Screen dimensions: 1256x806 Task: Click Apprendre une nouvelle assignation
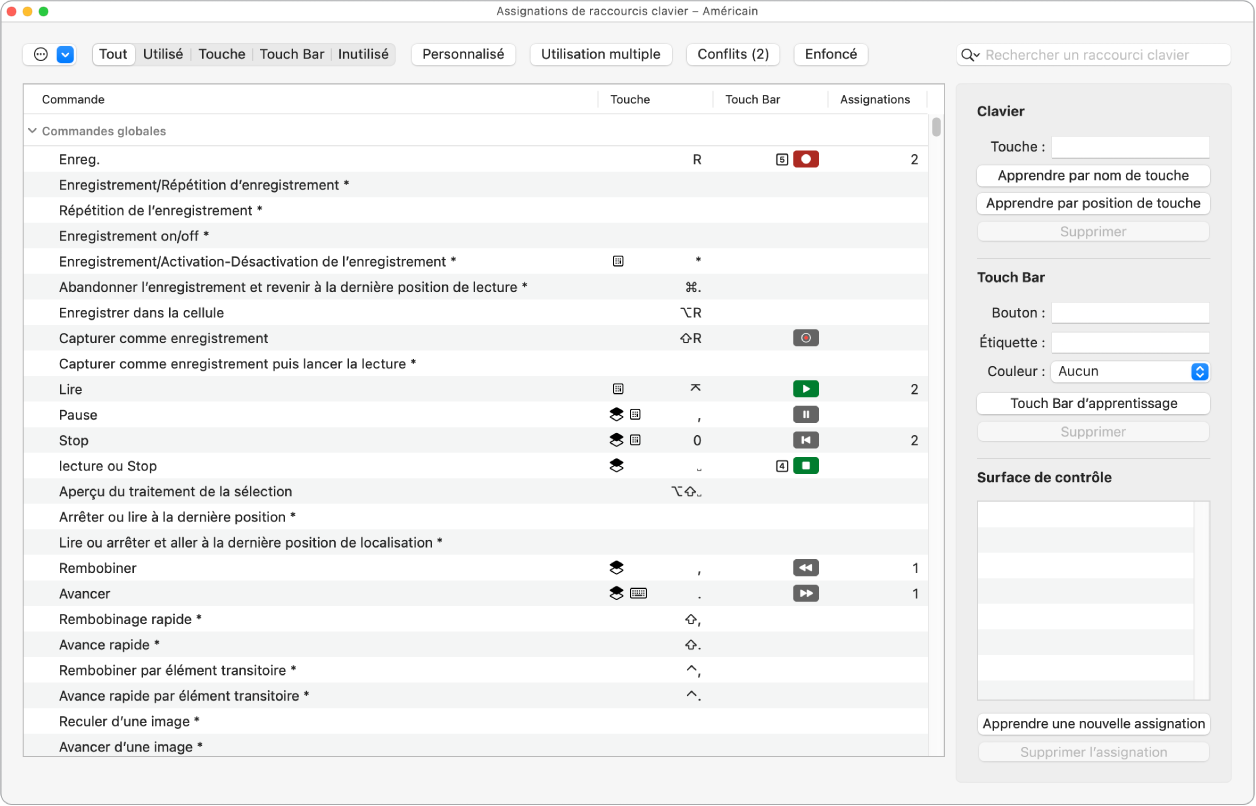[1092, 723]
